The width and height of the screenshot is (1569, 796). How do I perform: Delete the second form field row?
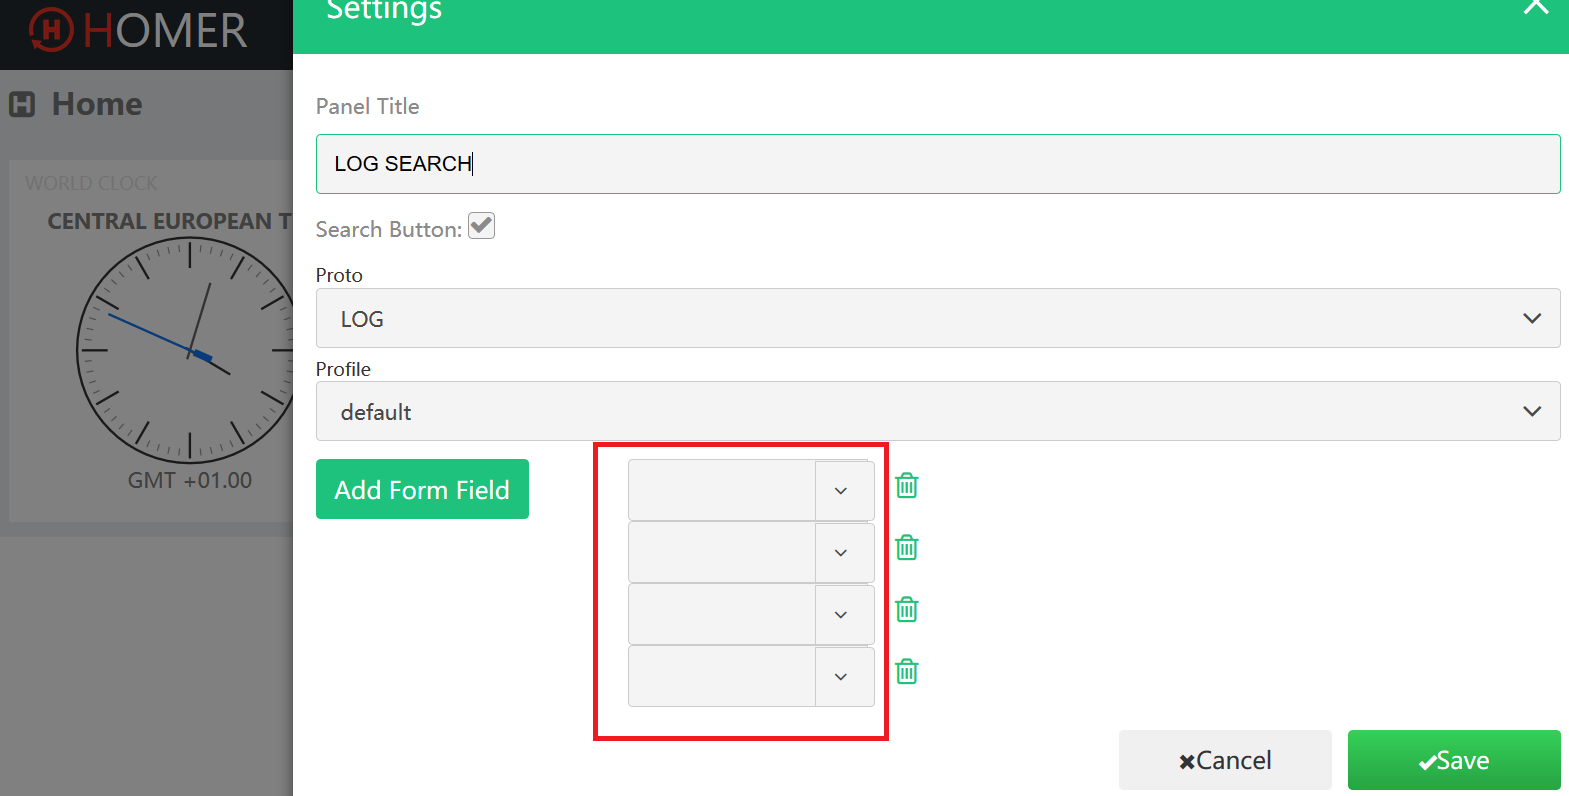tap(906, 547)
